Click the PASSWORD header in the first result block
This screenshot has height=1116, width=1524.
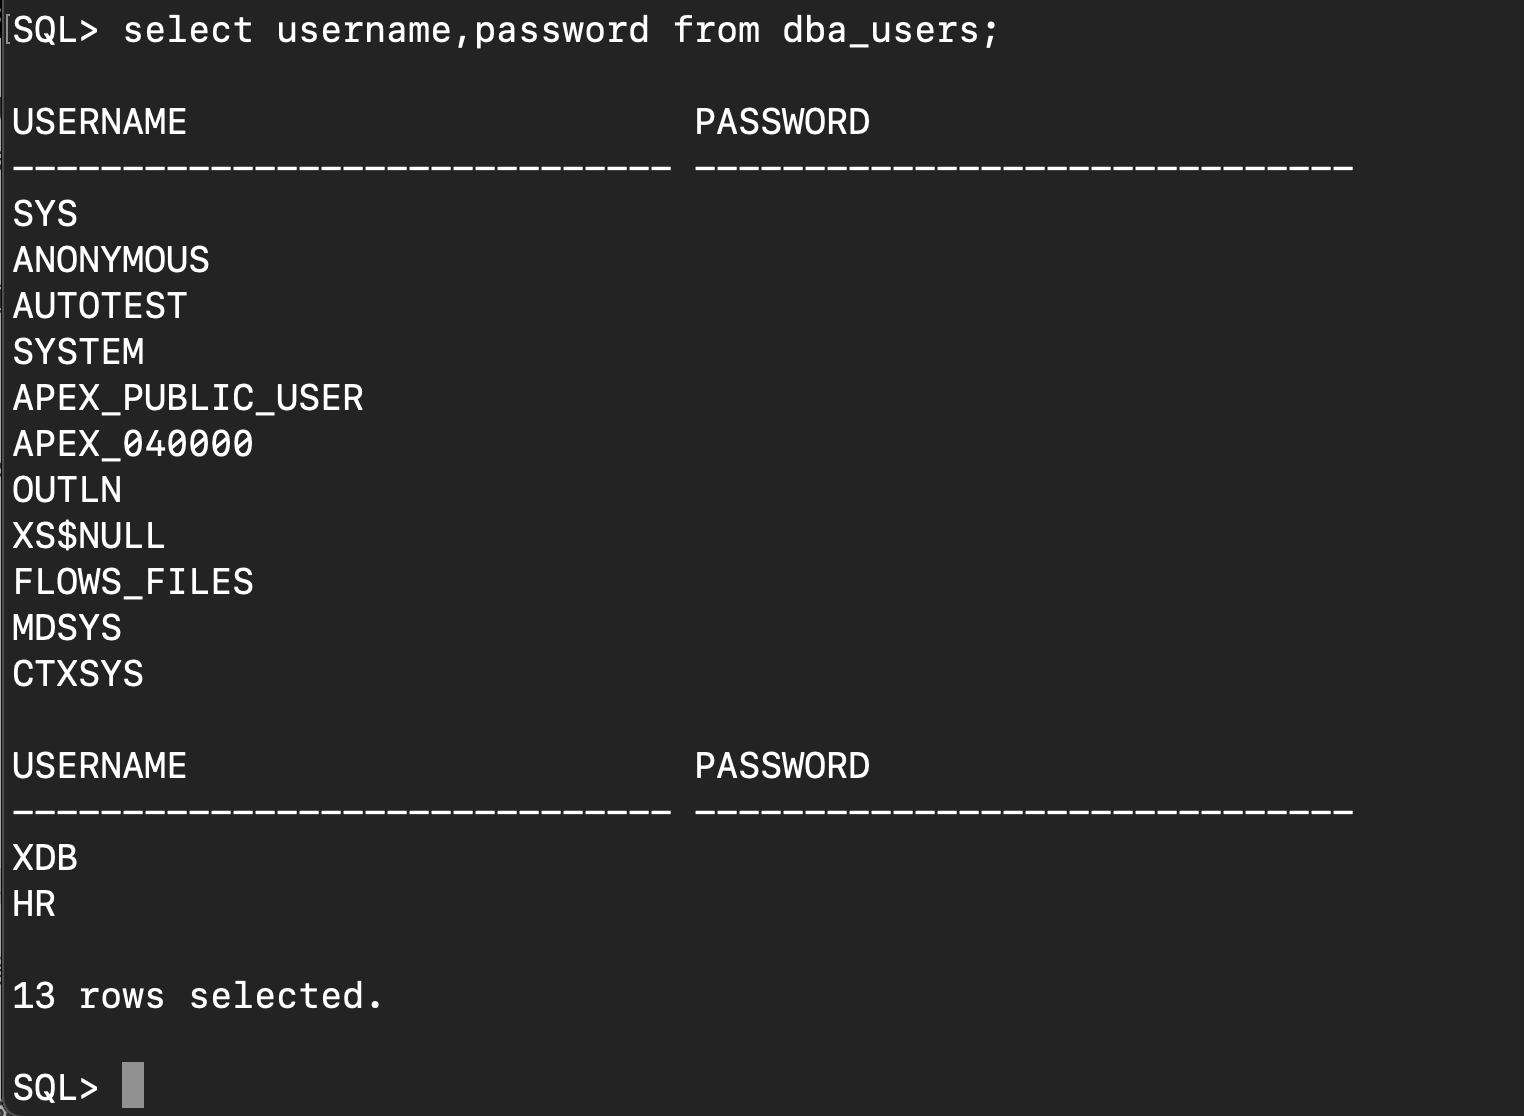pos(782,122)
